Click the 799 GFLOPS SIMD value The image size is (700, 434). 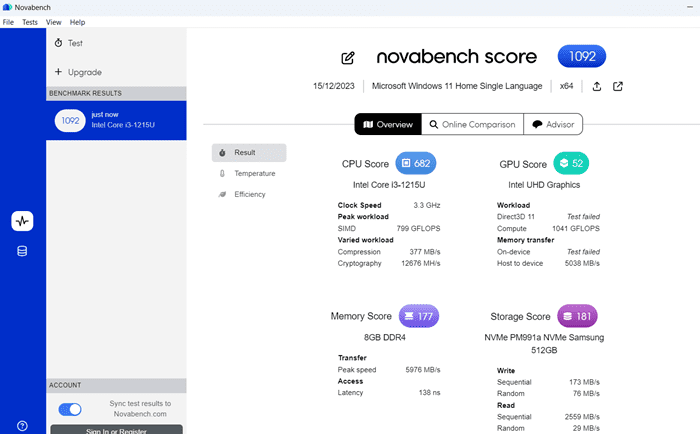[418, 229]
